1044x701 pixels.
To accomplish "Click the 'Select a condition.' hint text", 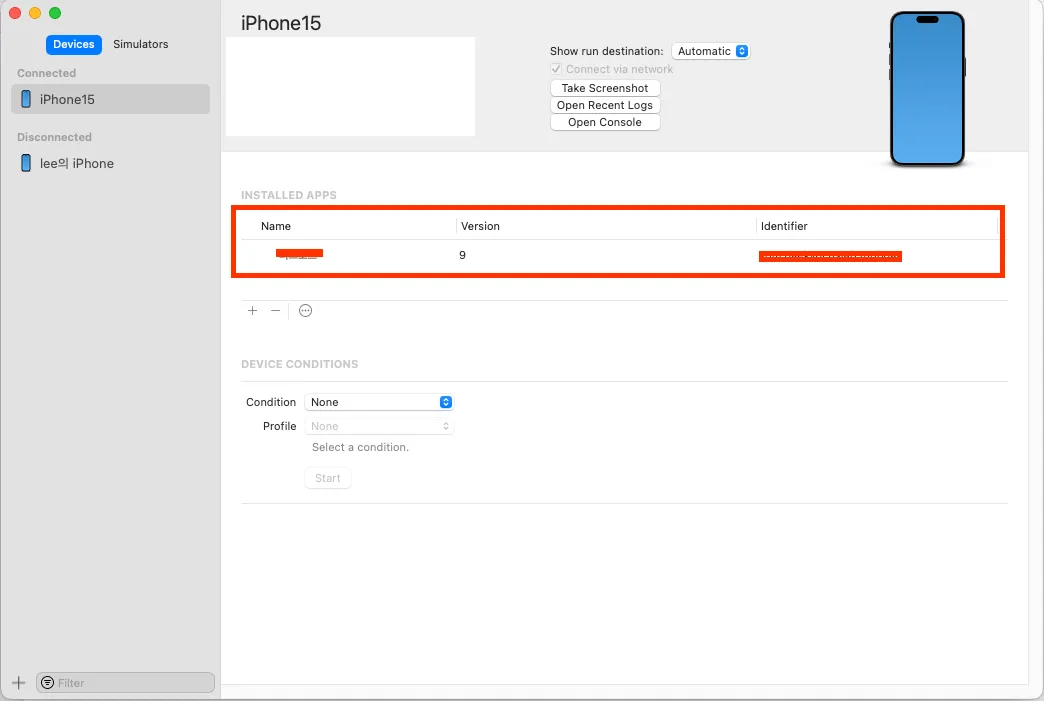I will point(360,447).
